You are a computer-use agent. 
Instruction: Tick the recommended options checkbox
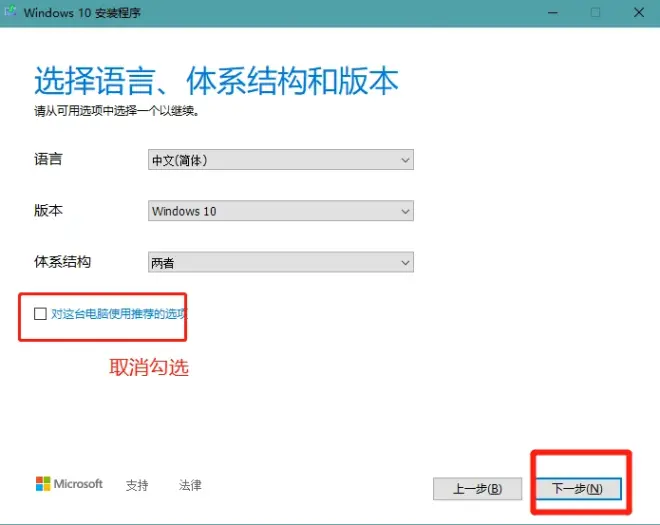pyautogui.click(x=40, y=314)
